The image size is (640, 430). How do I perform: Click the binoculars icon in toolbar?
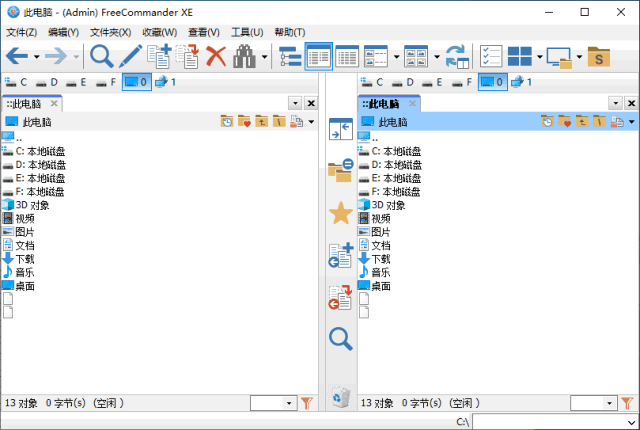tap(244, 56)
